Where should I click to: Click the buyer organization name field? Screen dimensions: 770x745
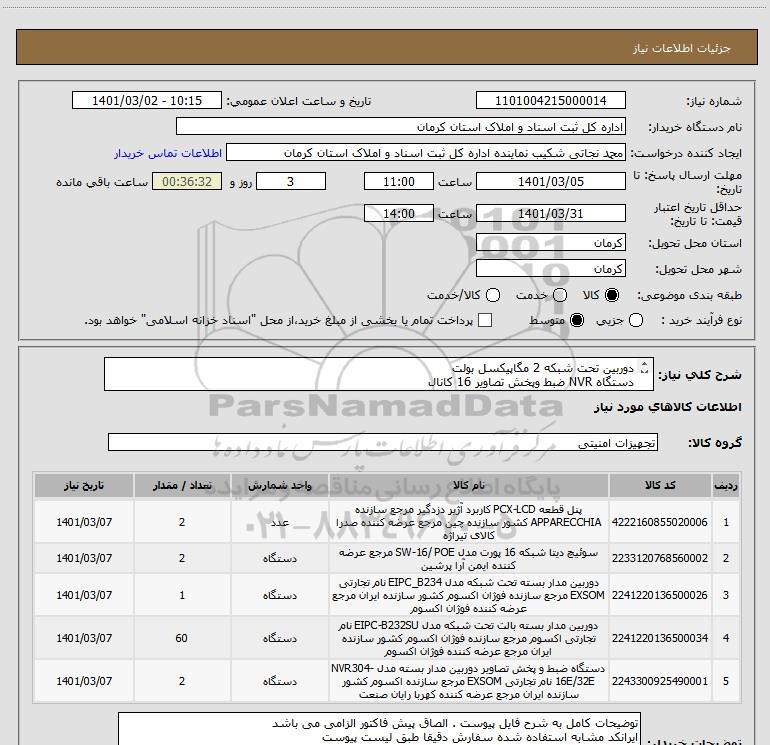pyautogui.click(x=401, y=127)
